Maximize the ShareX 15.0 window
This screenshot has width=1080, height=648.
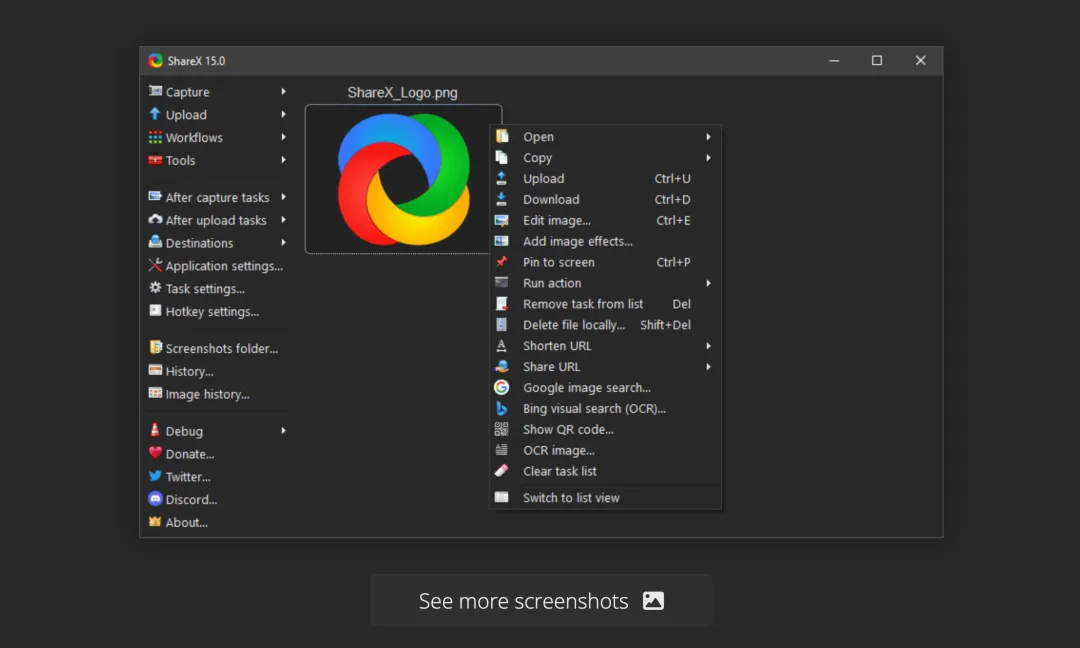pos(877,61)
